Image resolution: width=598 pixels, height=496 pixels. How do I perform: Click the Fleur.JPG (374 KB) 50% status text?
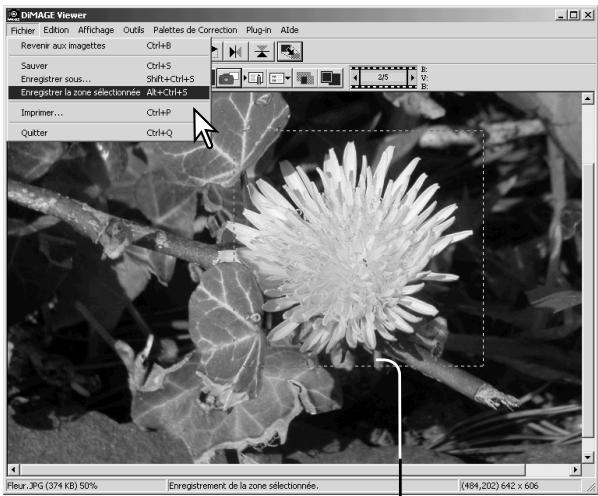(52, 486)
